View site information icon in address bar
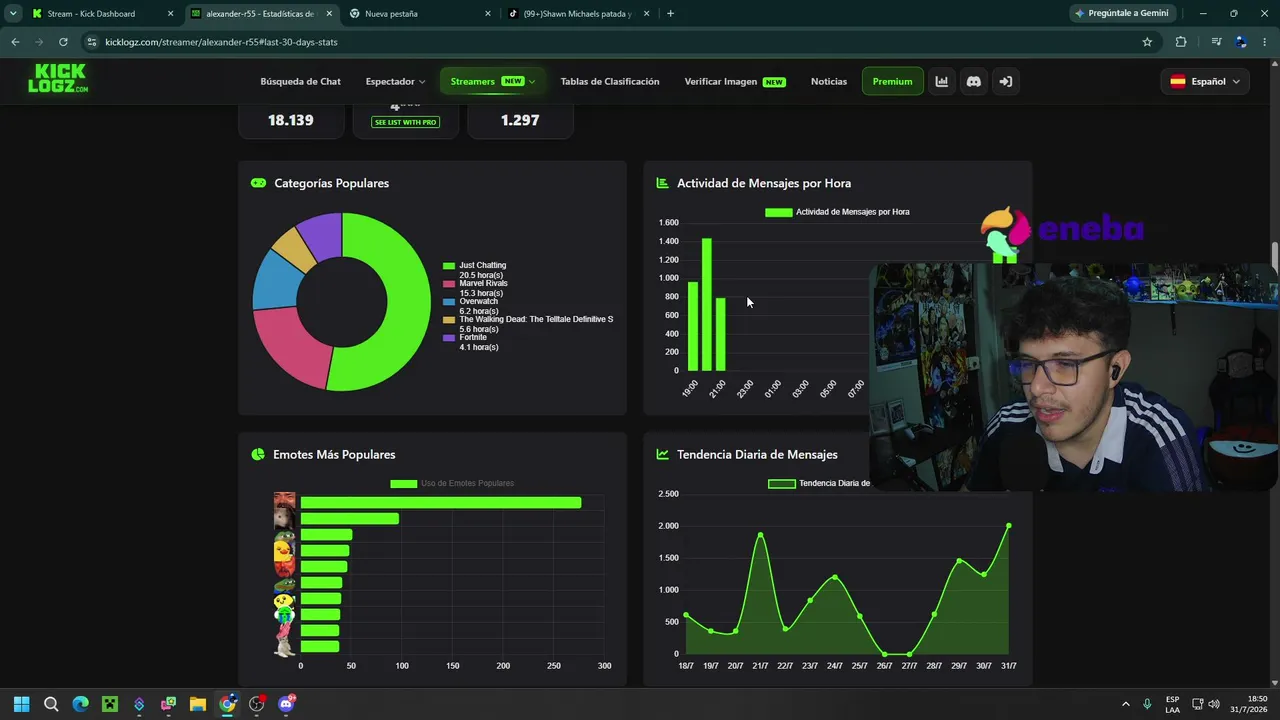1280x720 pixels. (x=91, y=42)
